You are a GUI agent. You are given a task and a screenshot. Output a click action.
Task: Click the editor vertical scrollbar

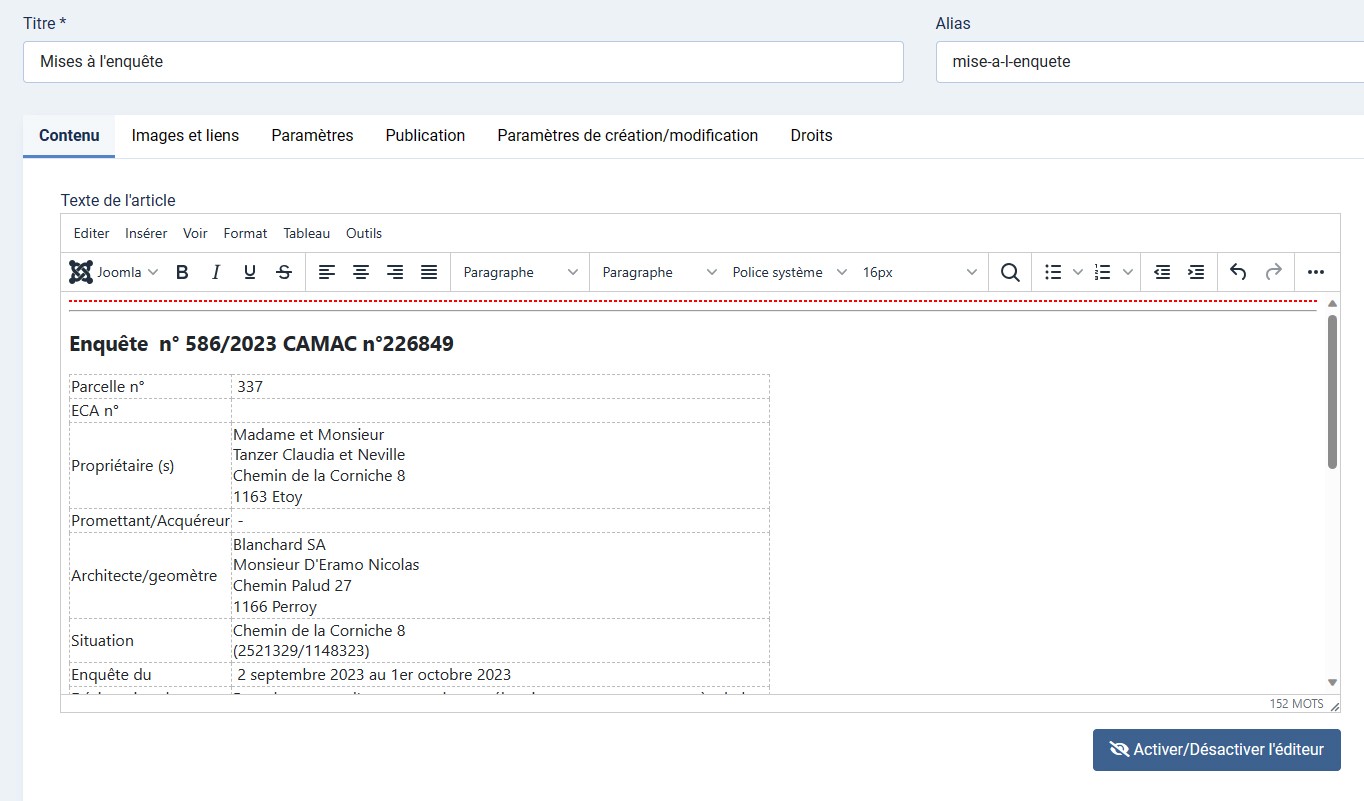tap(1332, 391)
